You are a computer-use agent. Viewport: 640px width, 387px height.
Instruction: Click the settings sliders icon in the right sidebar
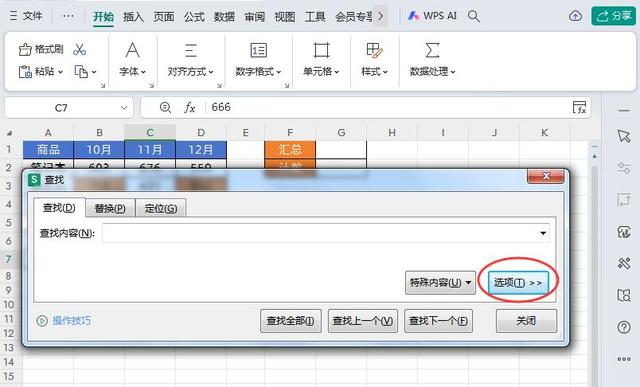coord(624,168)
